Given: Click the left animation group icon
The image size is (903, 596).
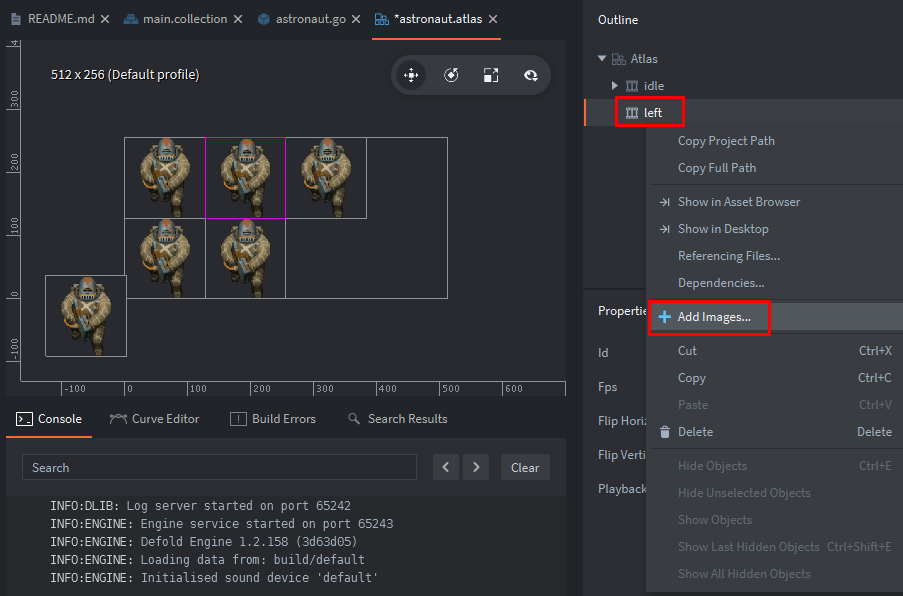Looking at the screenshot, I should click(632, 113).
